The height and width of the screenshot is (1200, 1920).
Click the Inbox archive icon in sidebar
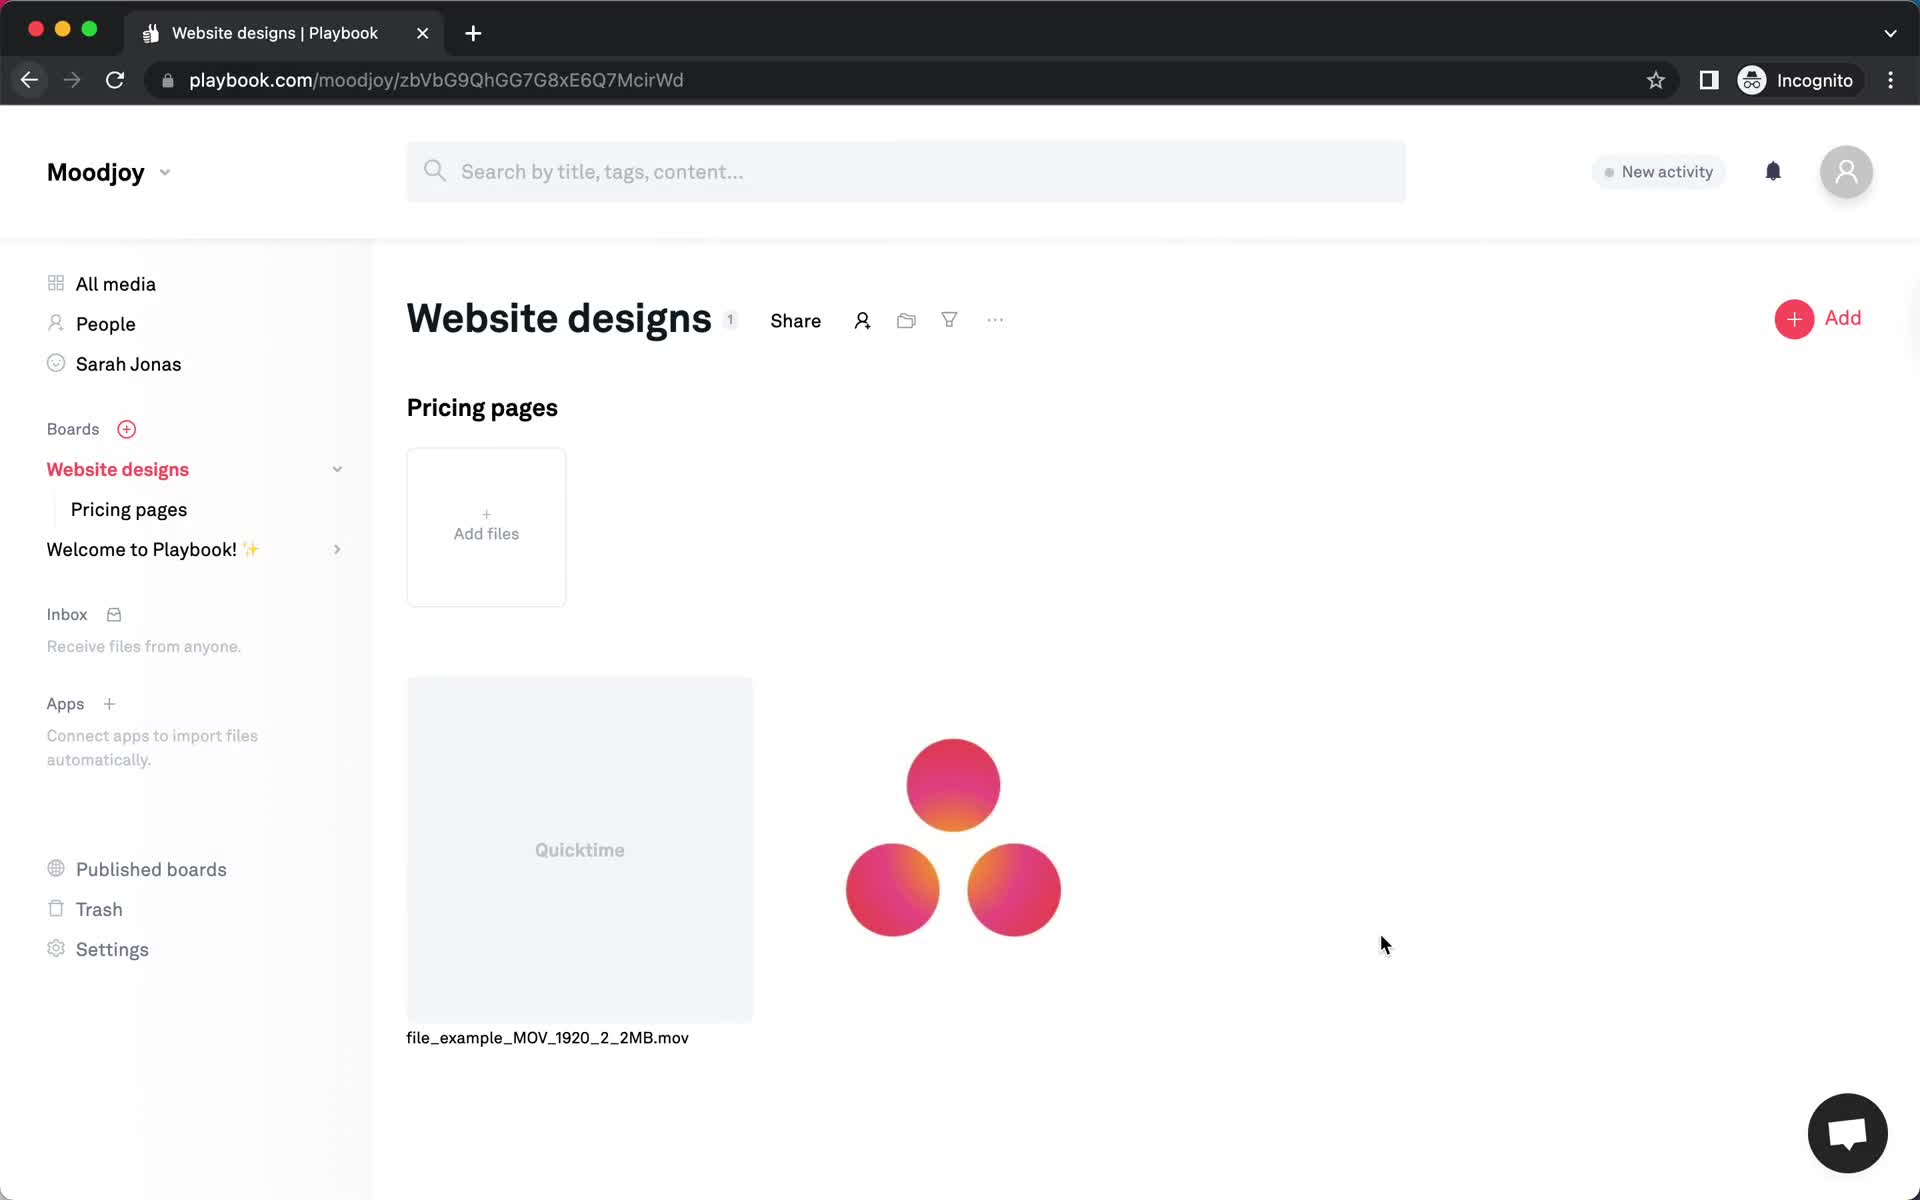115,612
